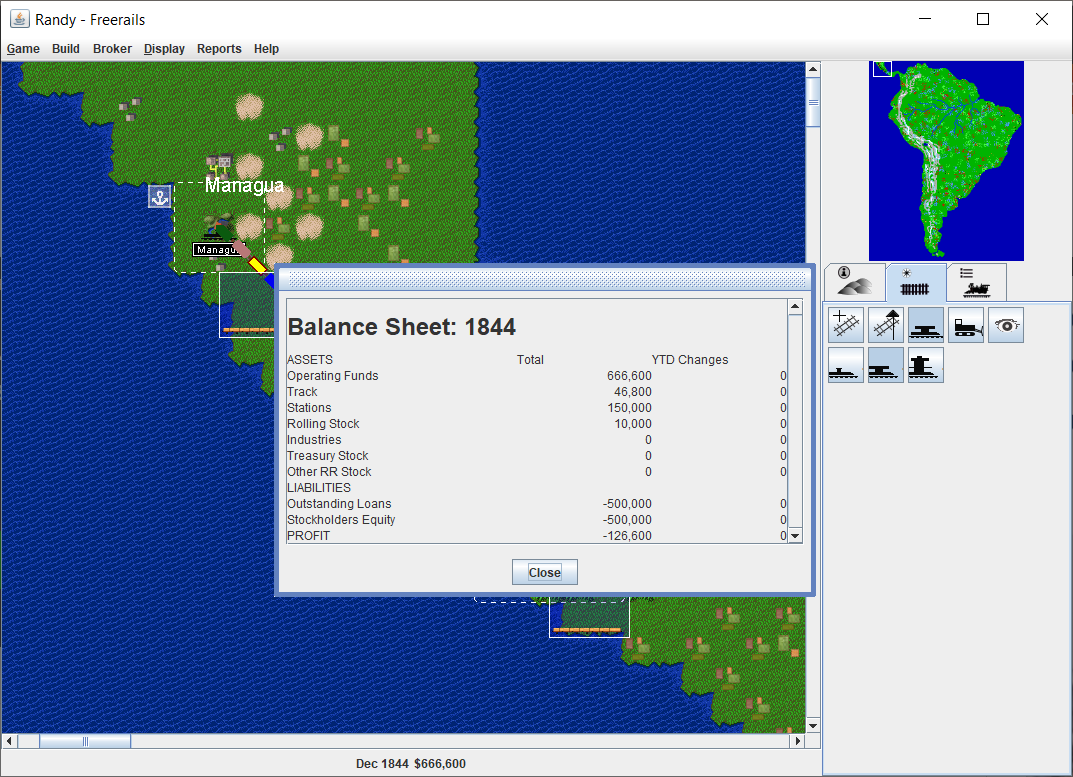The height and width of the screenshot is (777, 1073).
Task: Click the map vertical scrollbar thumb
Action: coord(813,103)
